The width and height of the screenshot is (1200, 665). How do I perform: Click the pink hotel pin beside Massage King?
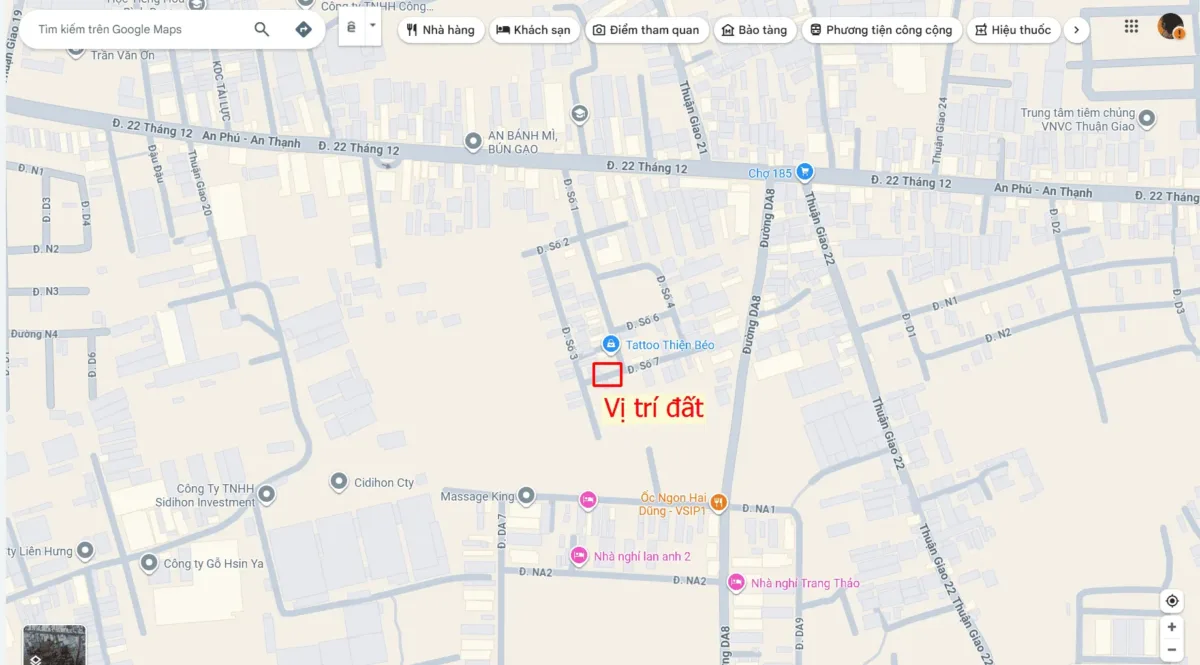coord(588,499)
